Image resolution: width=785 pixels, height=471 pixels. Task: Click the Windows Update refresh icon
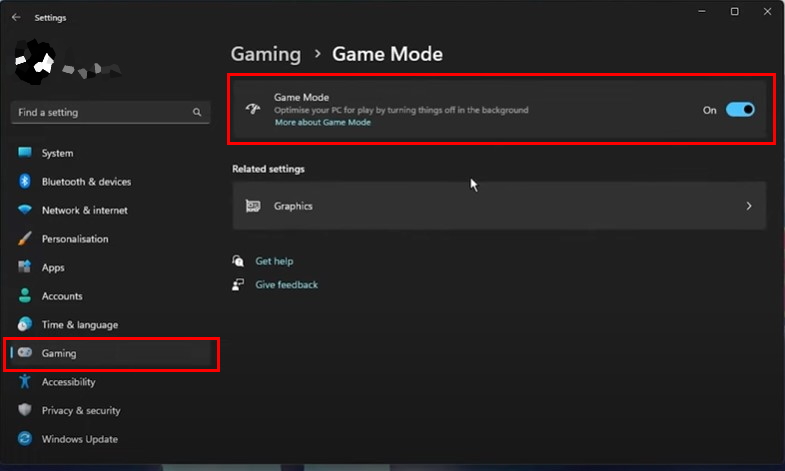[25, 438]
